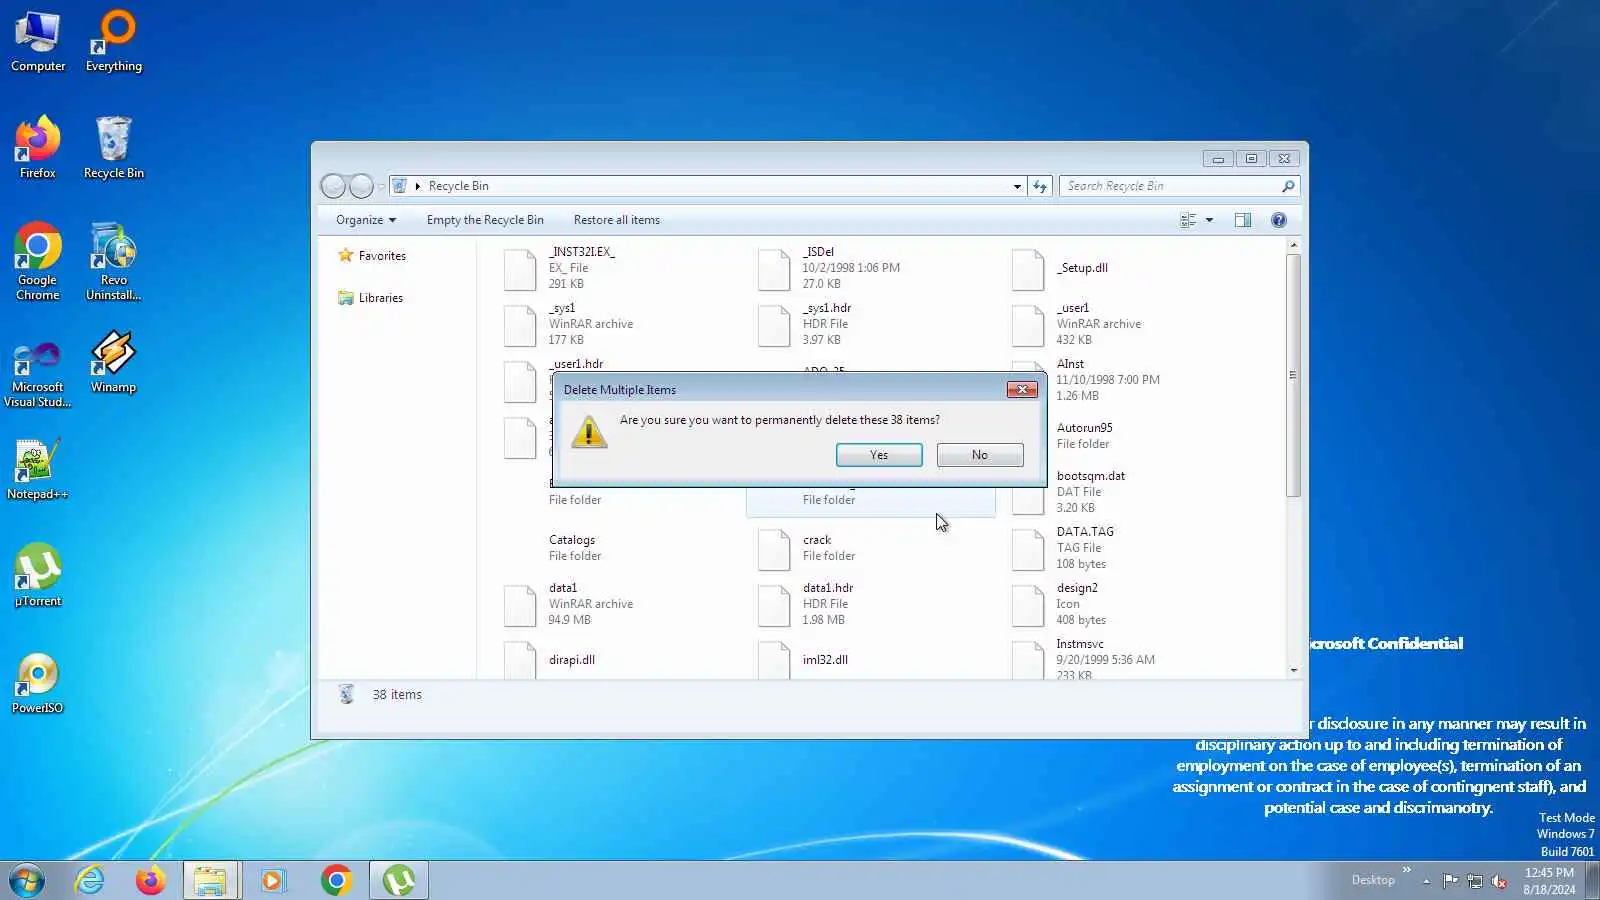Click Restore all items
The width and height of the screenshot is (1600, 900).
617,220
